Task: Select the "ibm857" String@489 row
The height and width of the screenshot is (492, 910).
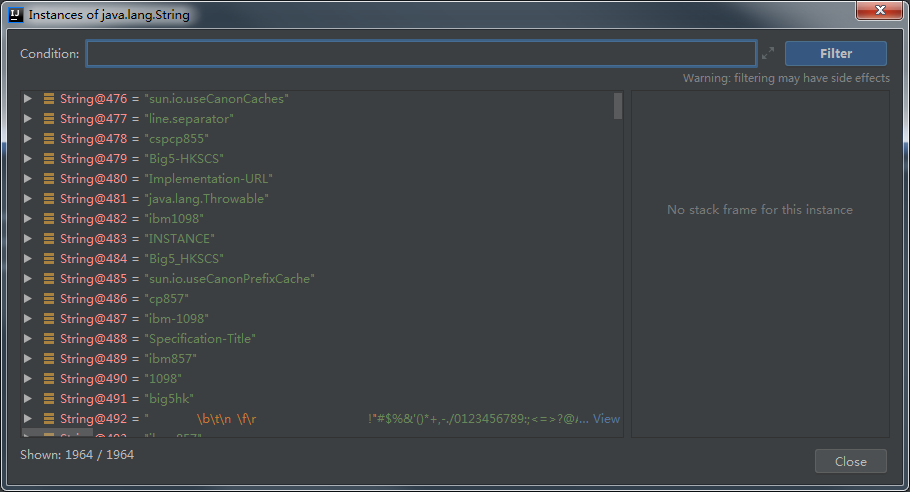Action: pos(322,359)
